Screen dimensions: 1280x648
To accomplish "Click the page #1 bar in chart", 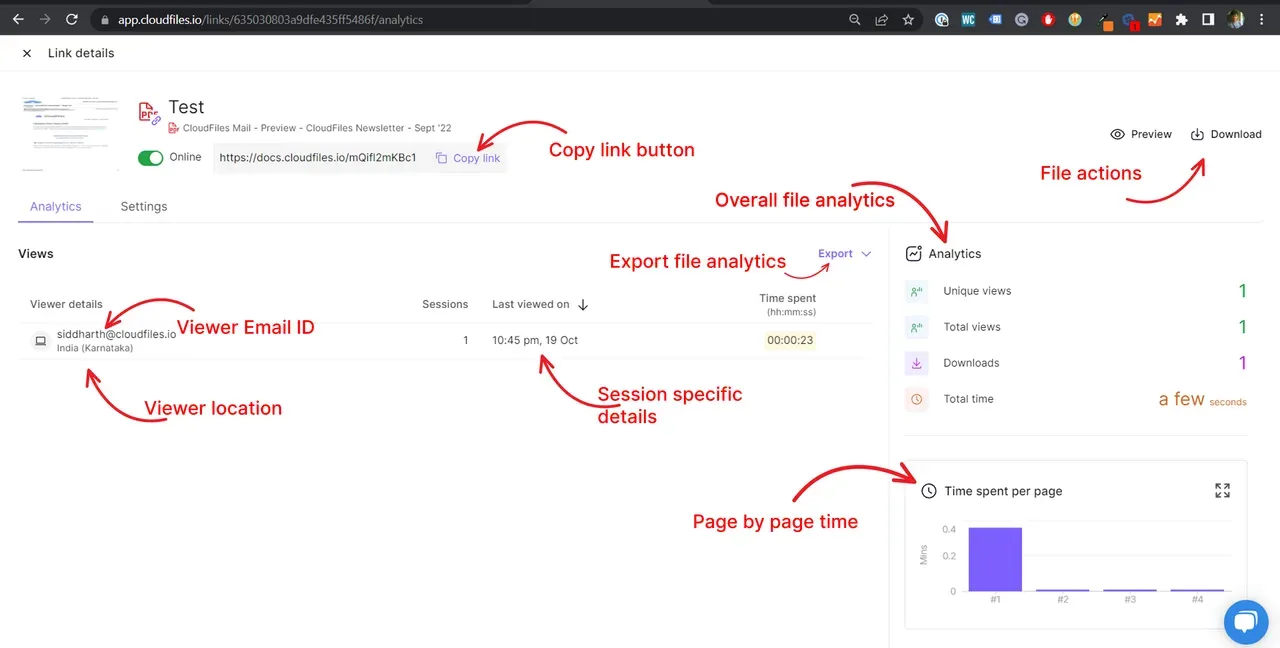I will coord(995,559).
